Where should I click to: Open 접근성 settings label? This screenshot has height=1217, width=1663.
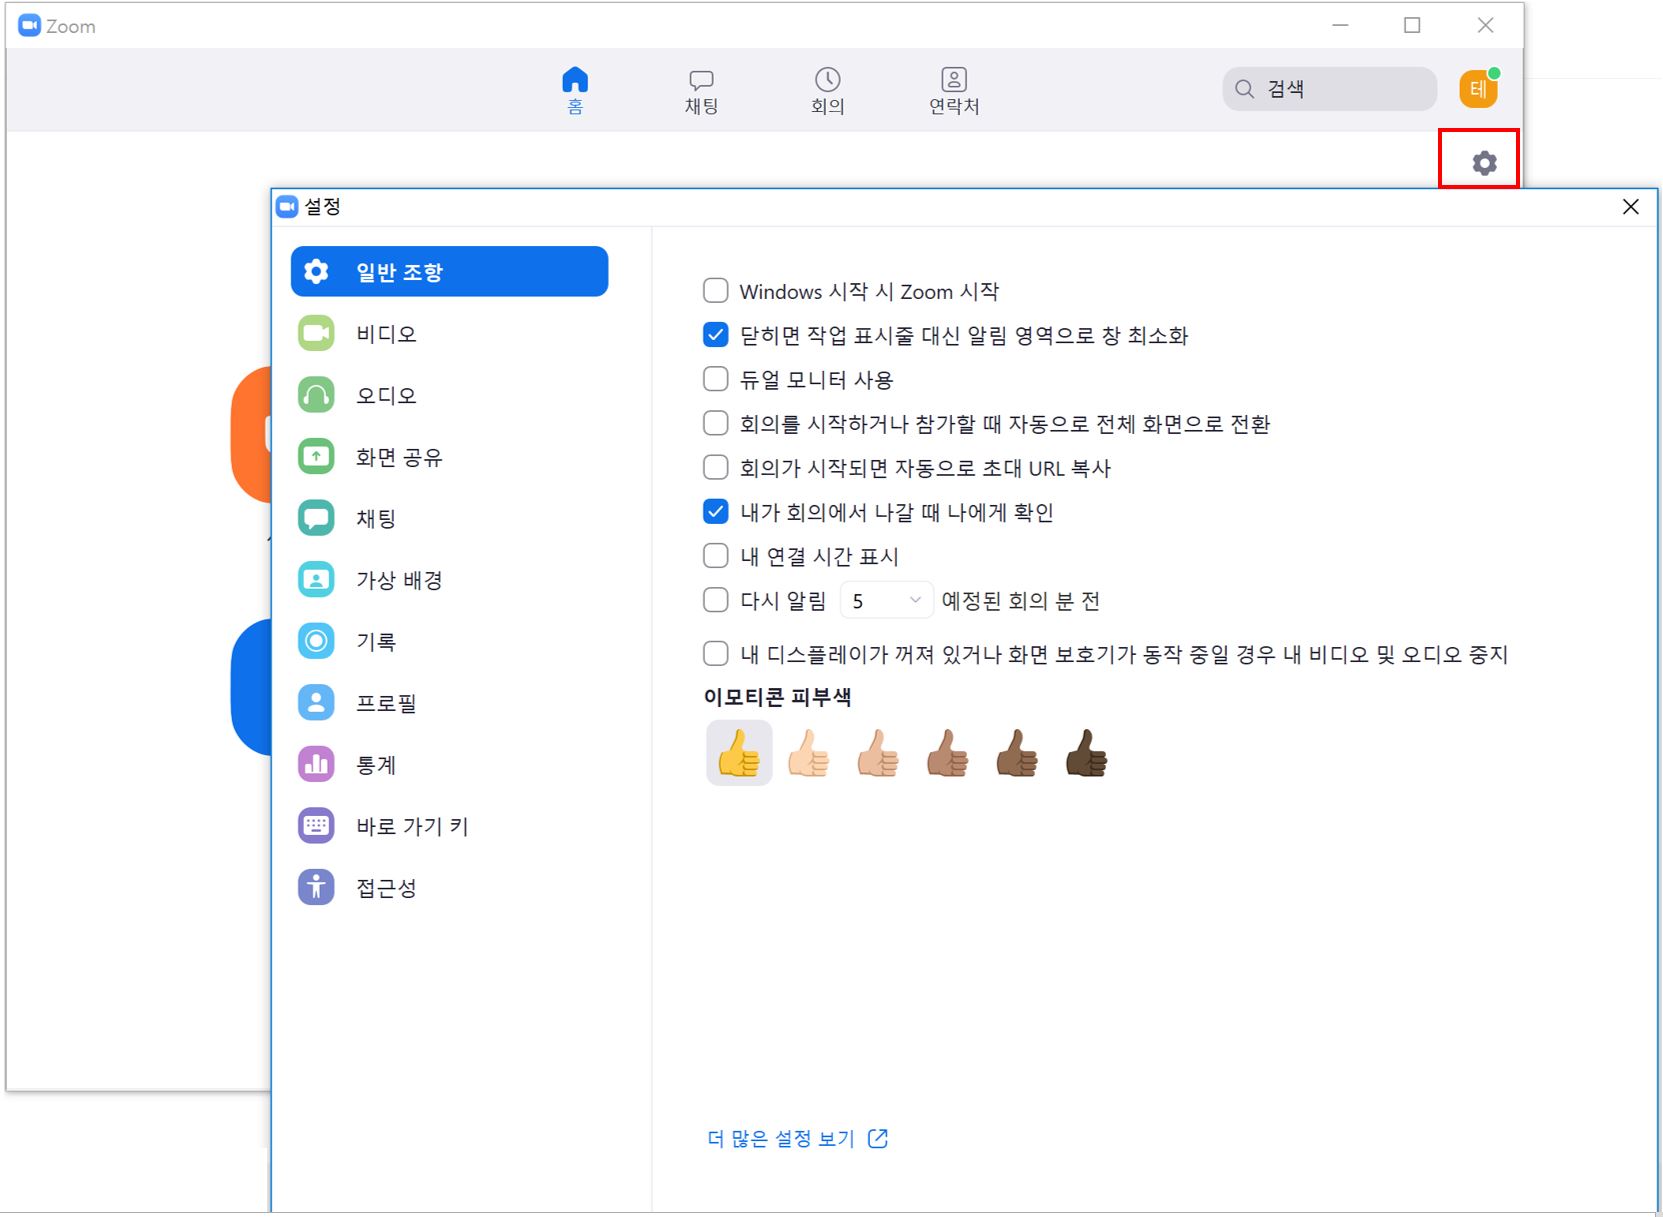386,888
